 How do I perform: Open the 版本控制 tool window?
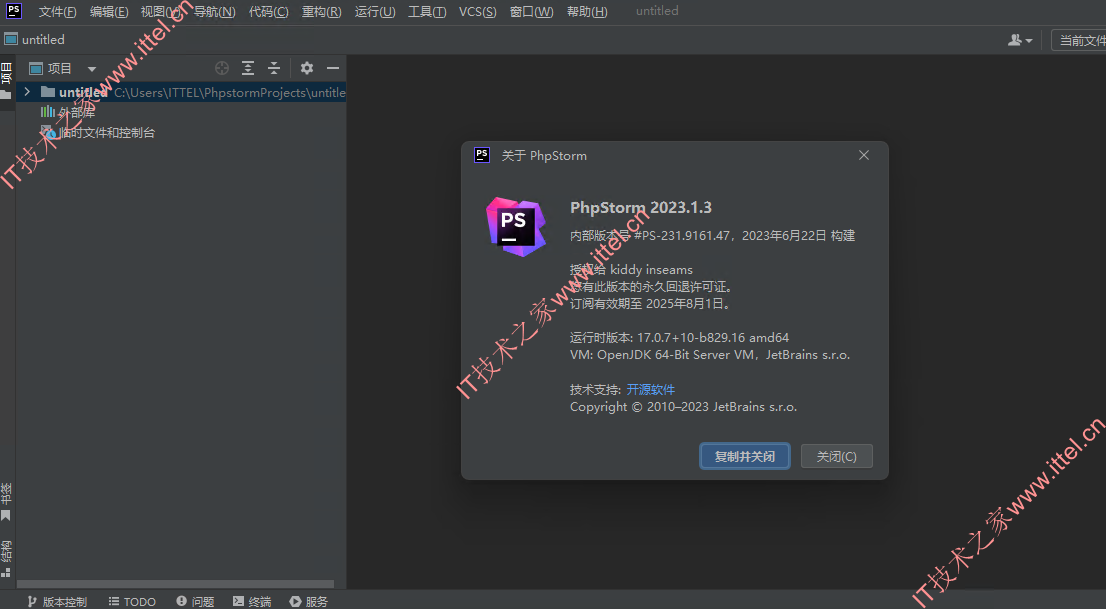click(x=57, y=601)
